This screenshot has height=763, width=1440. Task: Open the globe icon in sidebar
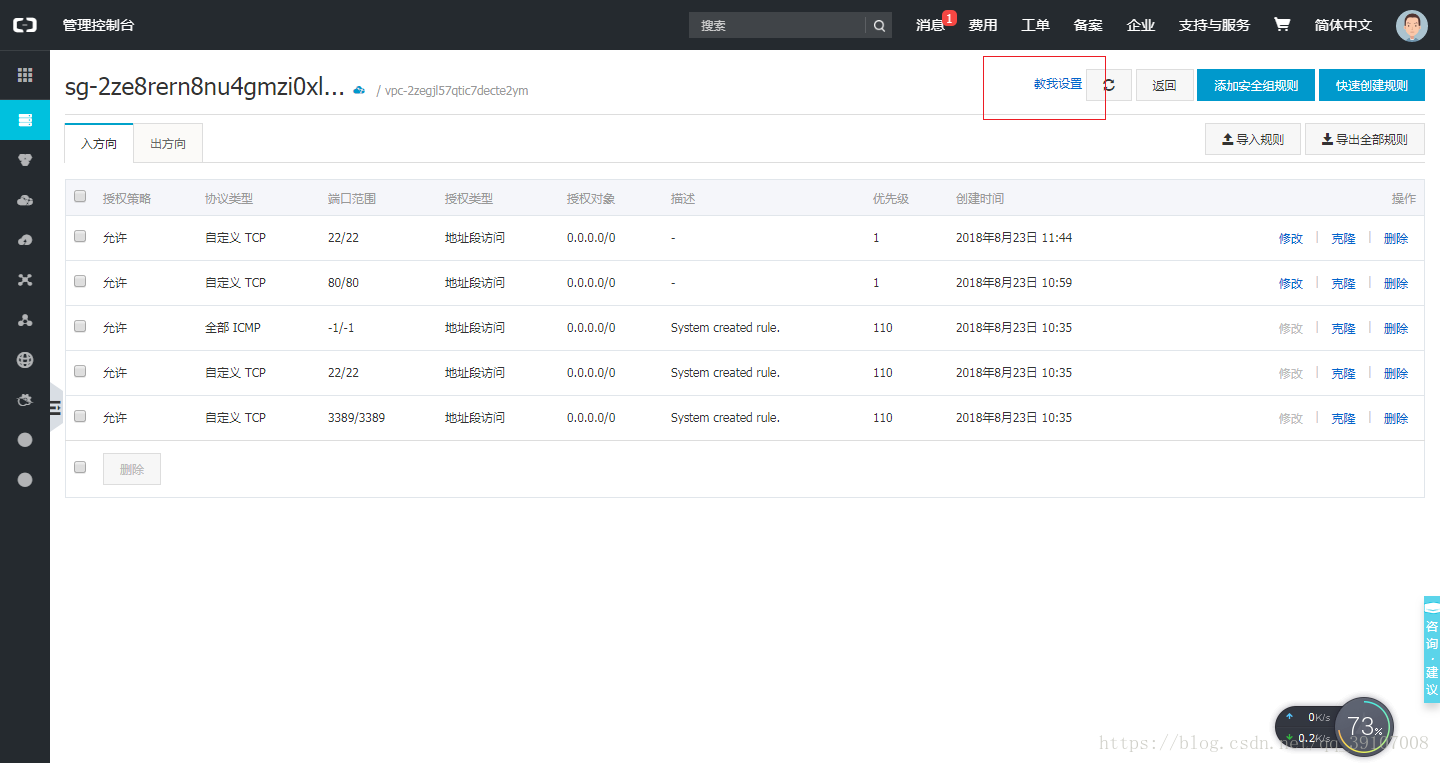click(25, 360)
